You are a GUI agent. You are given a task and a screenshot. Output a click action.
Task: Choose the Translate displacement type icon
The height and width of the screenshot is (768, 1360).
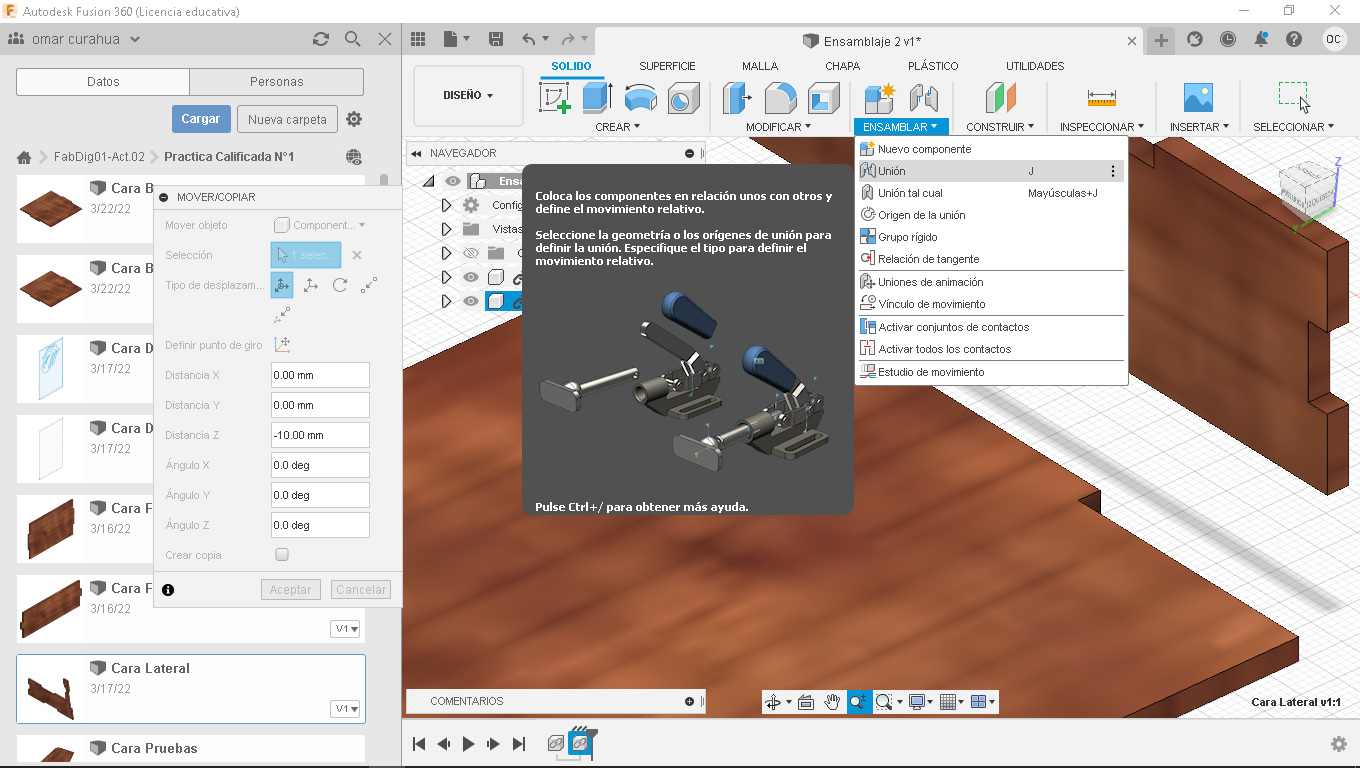(311, 285)
